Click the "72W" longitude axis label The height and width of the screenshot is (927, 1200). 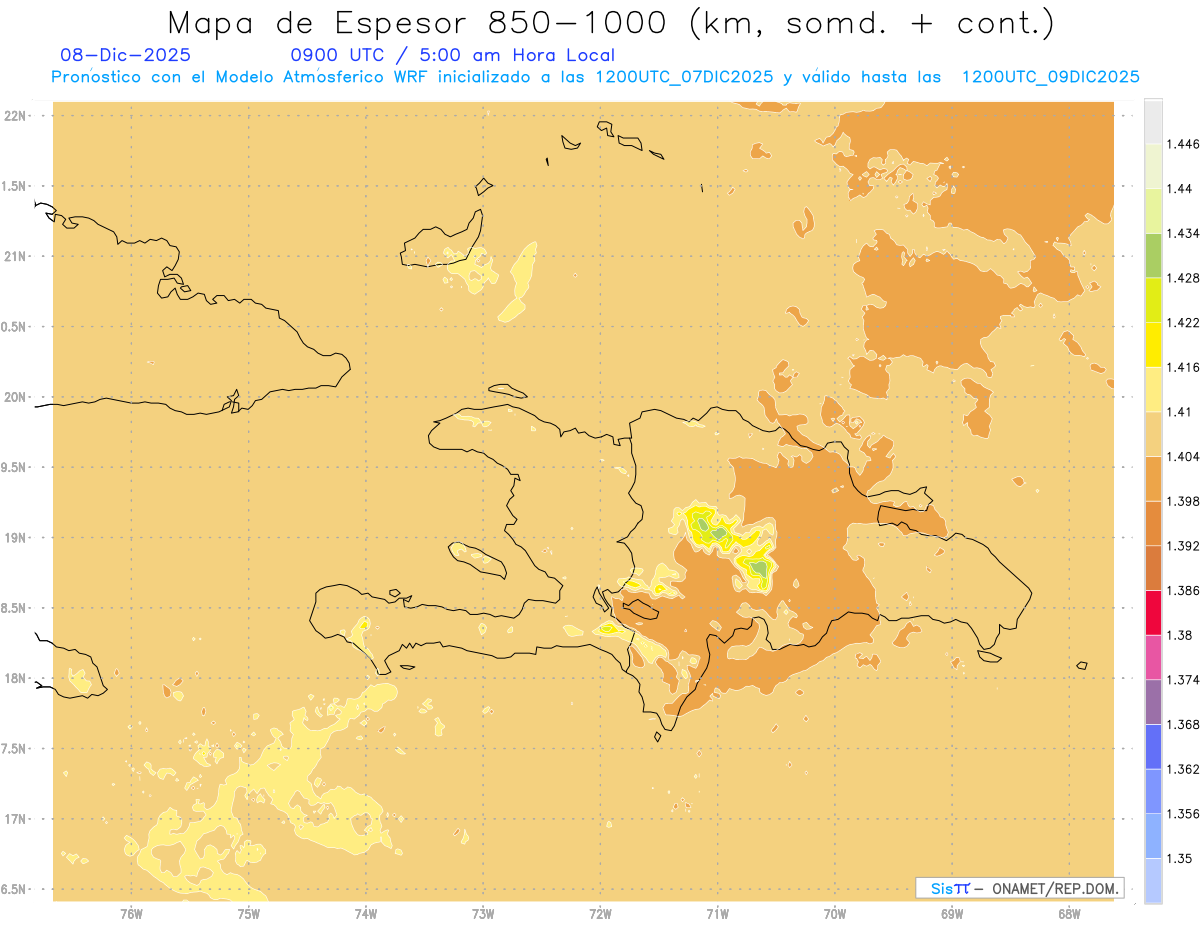(600, 914)
